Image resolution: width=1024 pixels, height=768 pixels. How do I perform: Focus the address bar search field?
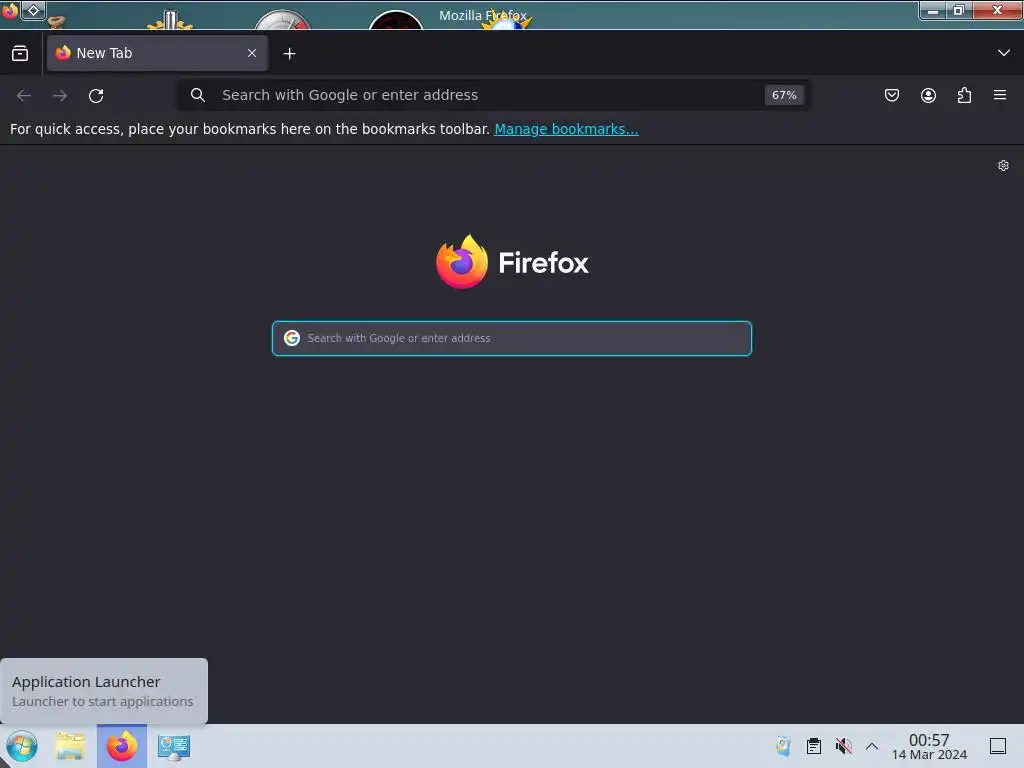(493, 95)
